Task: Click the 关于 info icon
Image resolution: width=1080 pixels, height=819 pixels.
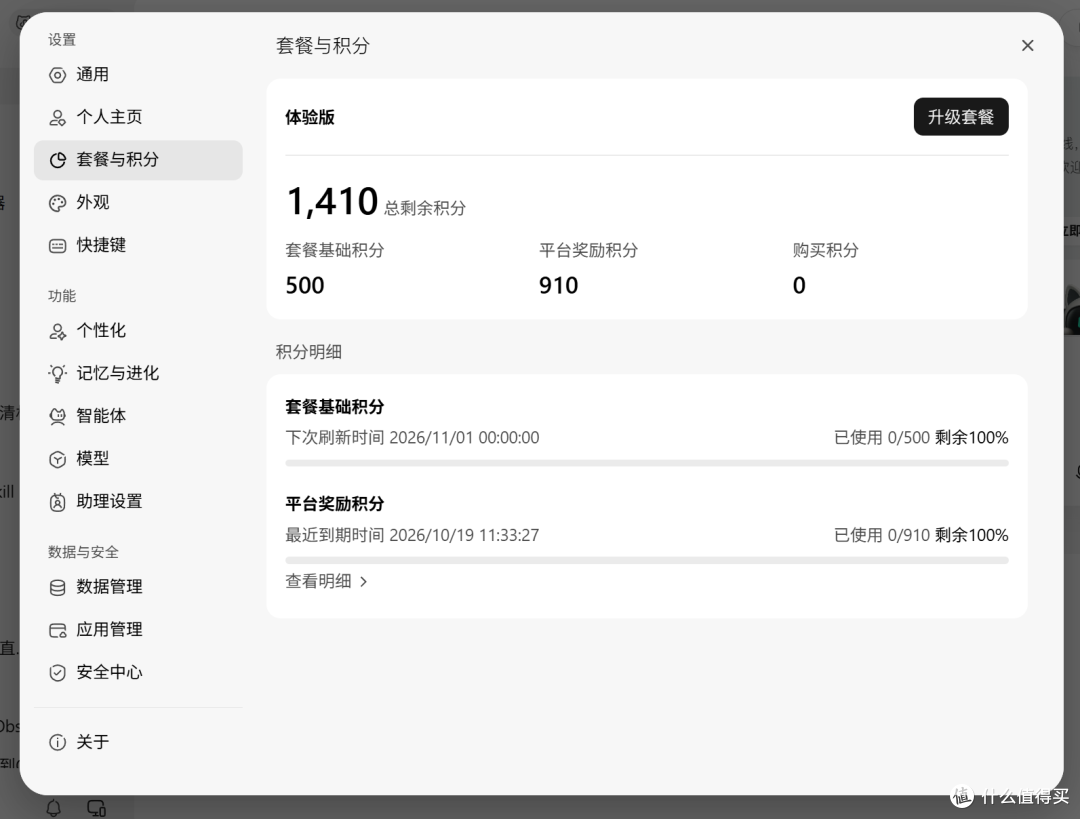Action: pyautogui.click(x=58, y=742)
